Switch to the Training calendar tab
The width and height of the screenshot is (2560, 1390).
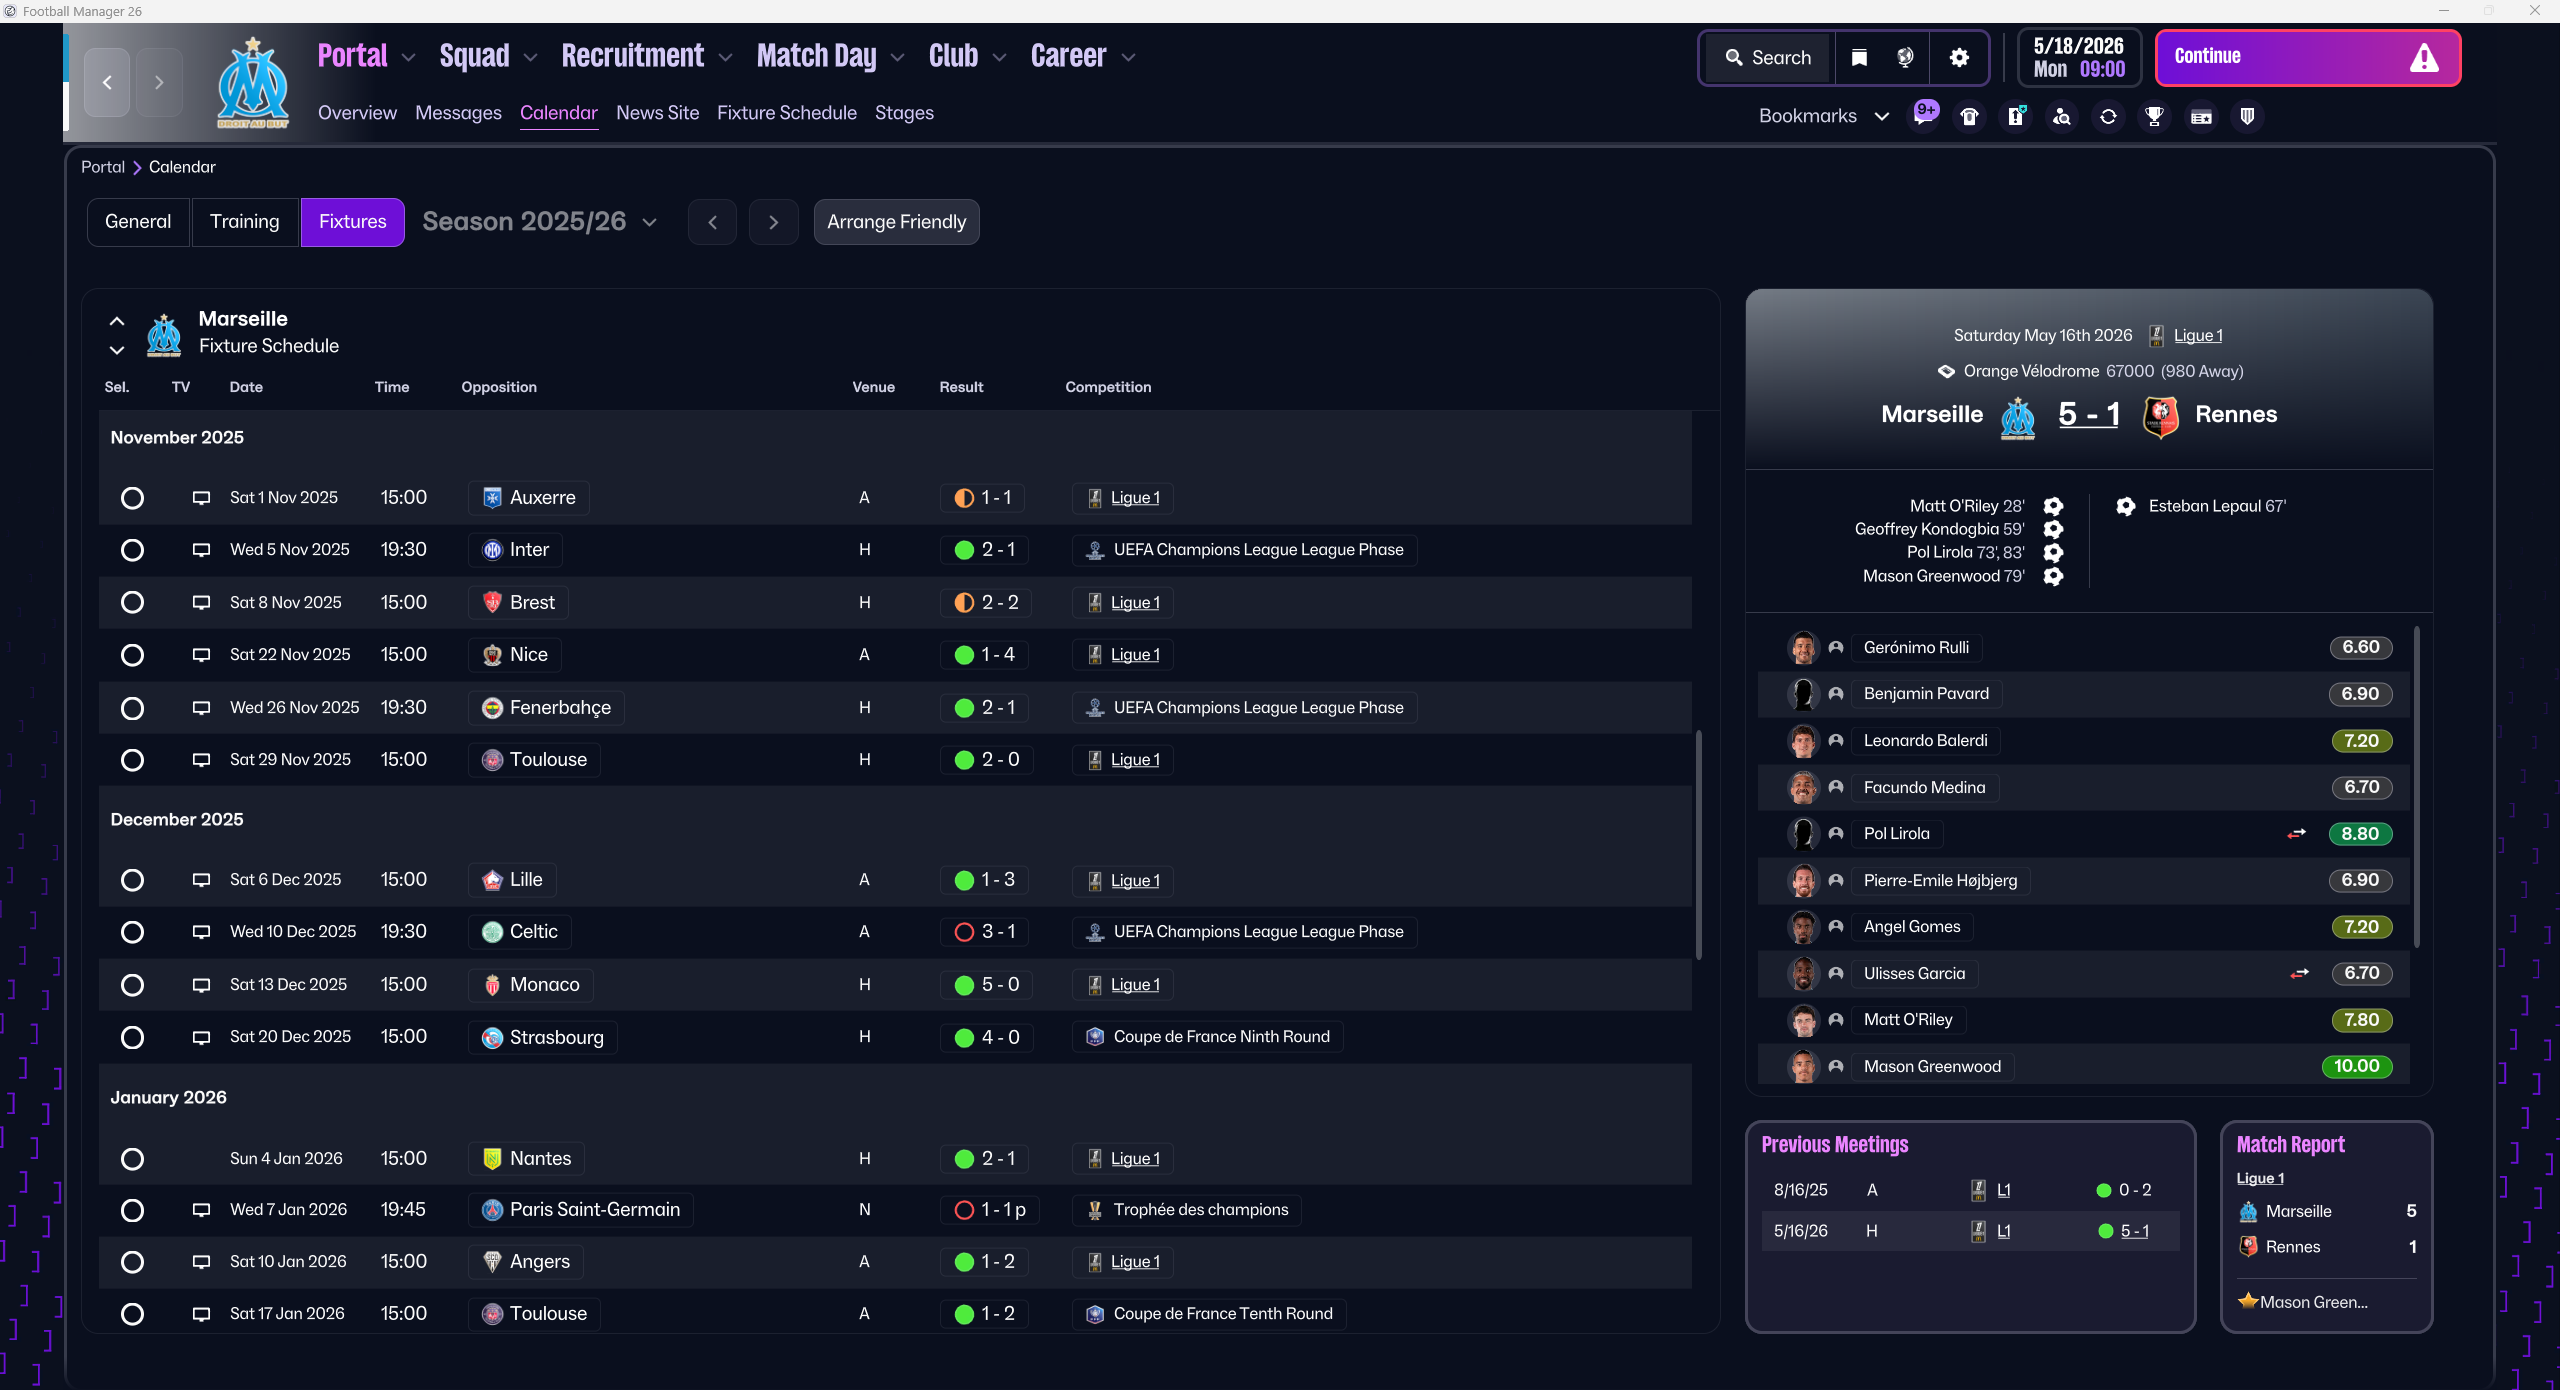pyautogui.click(x=244, y=222)
